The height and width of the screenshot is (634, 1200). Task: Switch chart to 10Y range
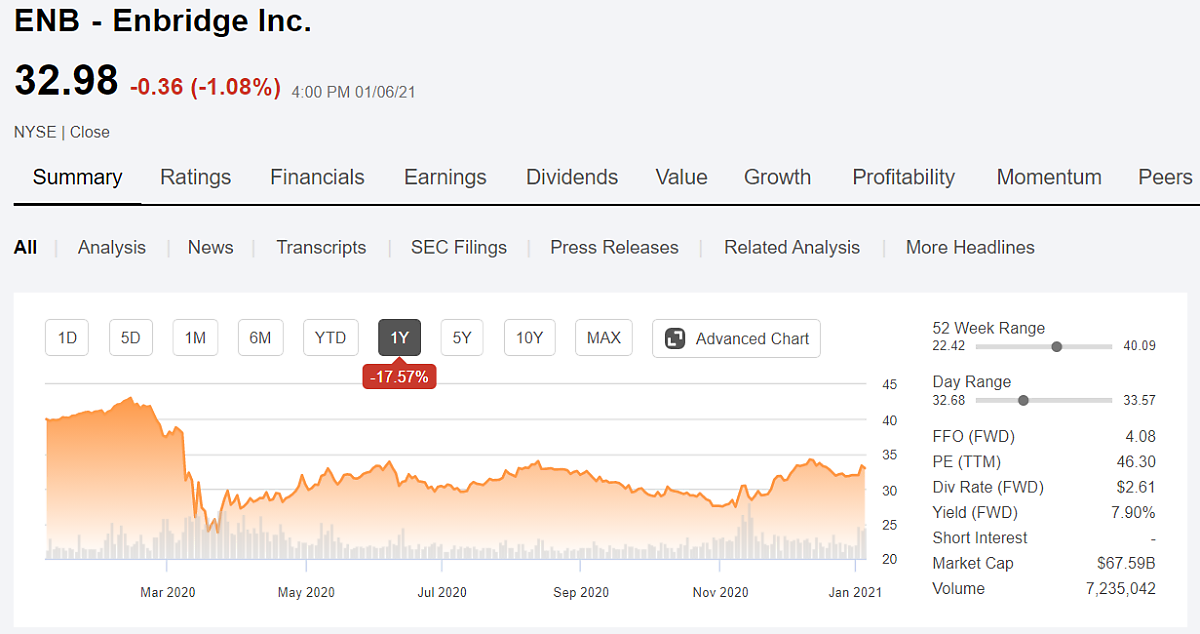coord(529,338)
